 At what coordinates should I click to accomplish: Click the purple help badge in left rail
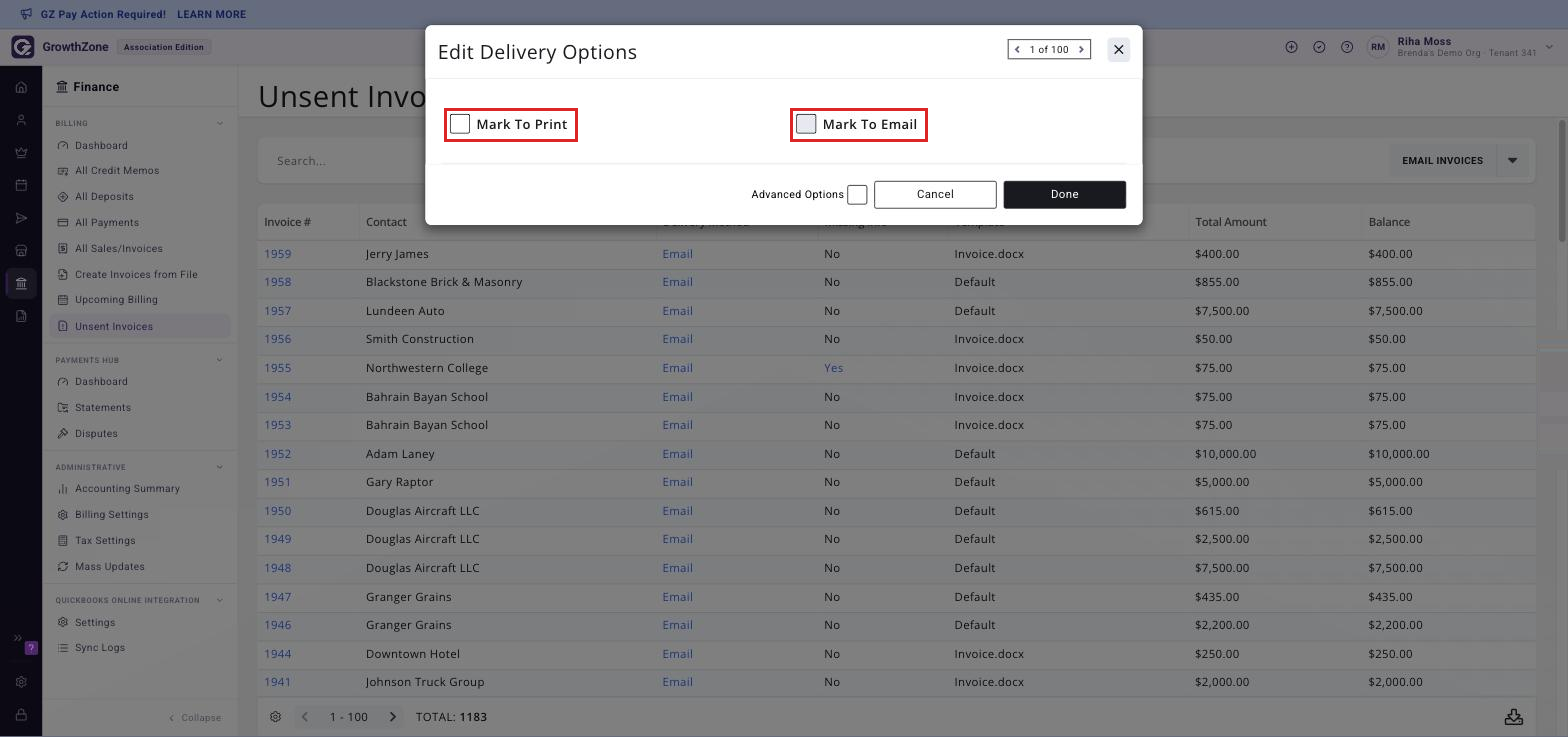coord(31,648)
